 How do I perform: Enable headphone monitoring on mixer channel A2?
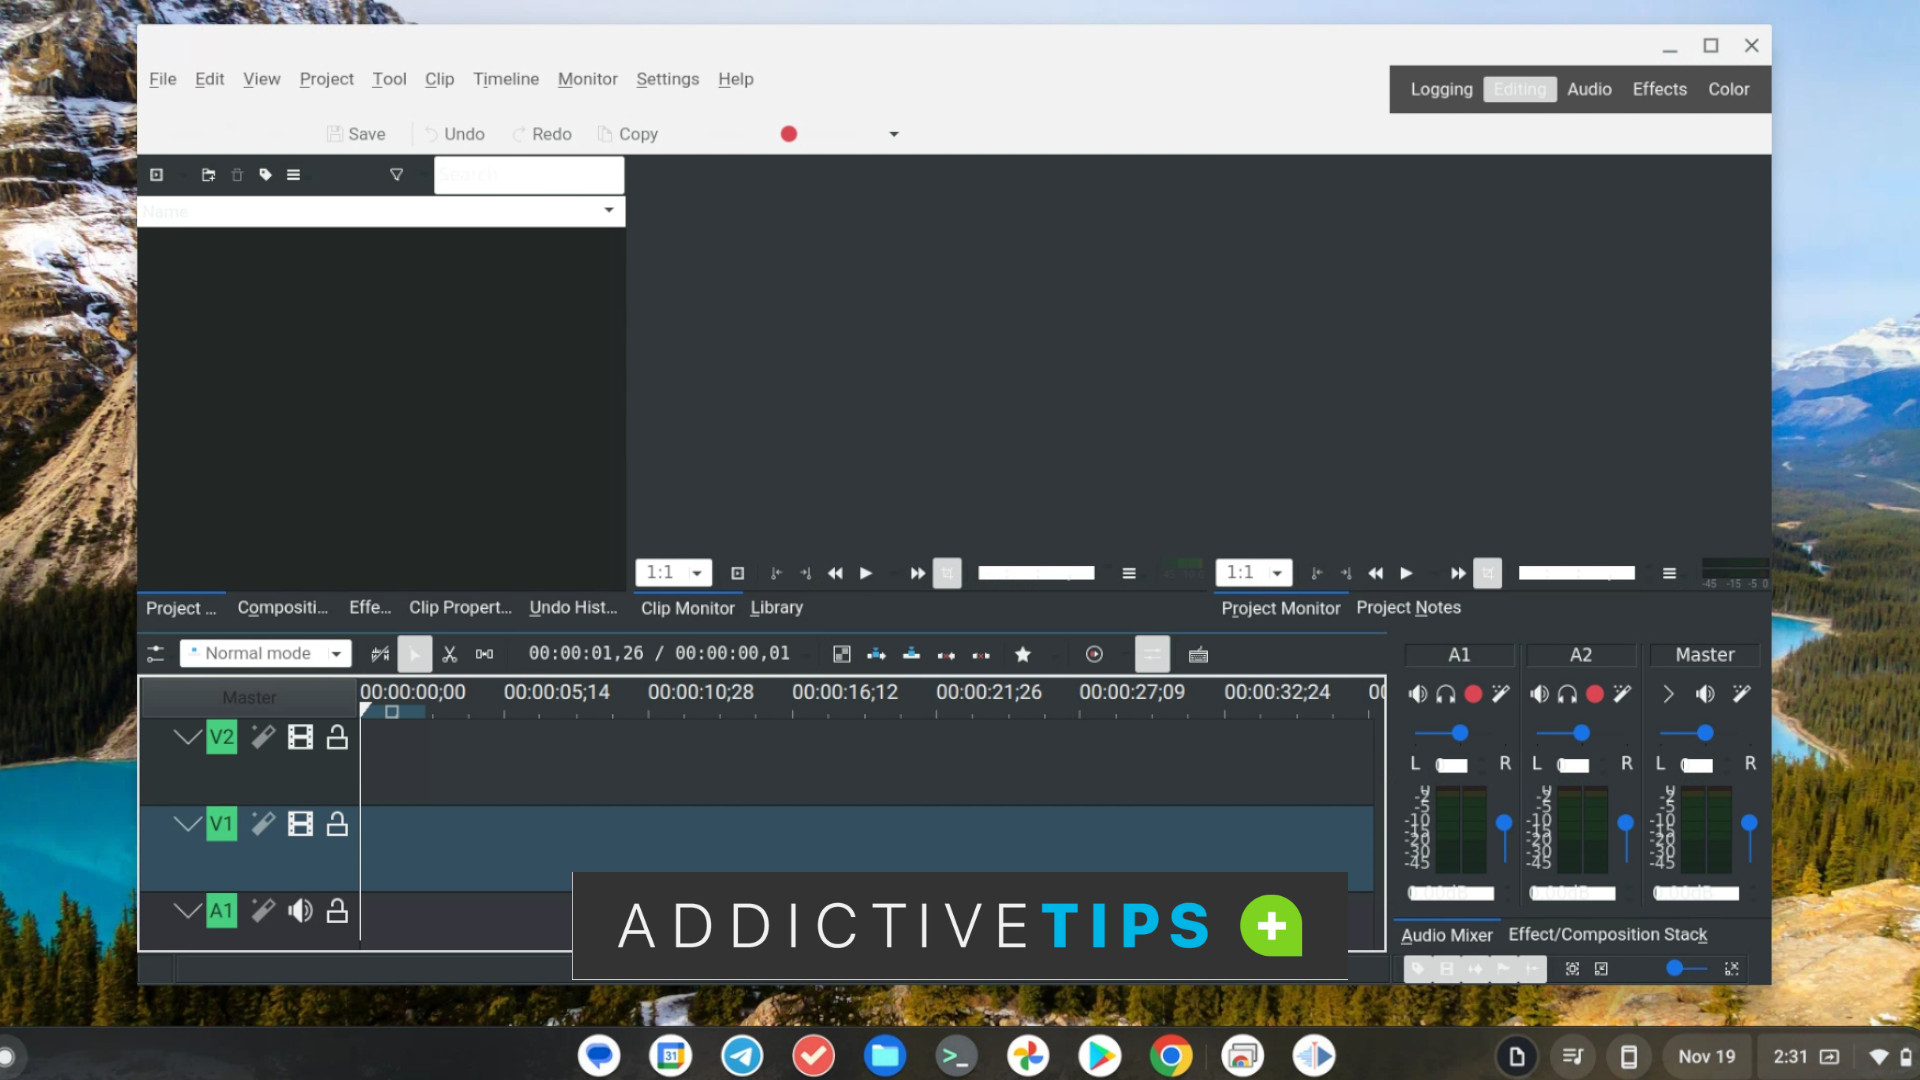(1567, 693)
